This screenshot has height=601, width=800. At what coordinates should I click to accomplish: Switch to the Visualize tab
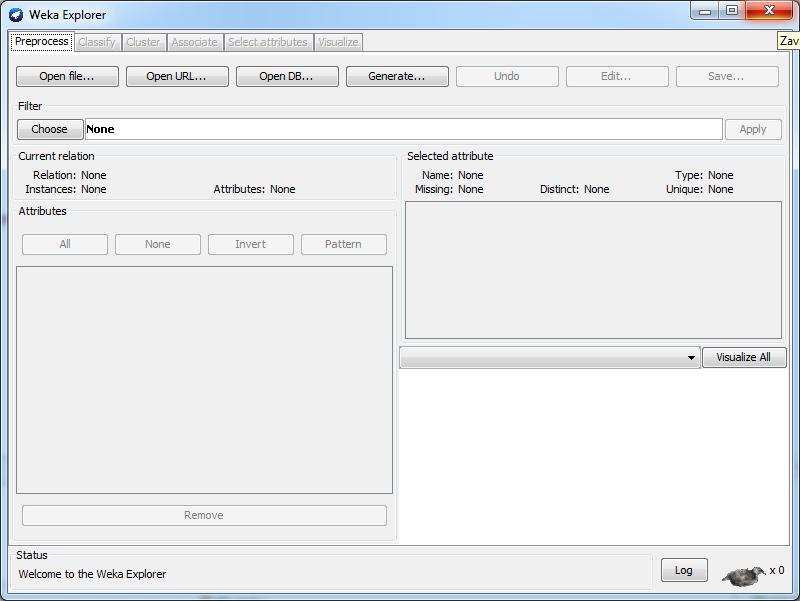click(x=338, y=42)
